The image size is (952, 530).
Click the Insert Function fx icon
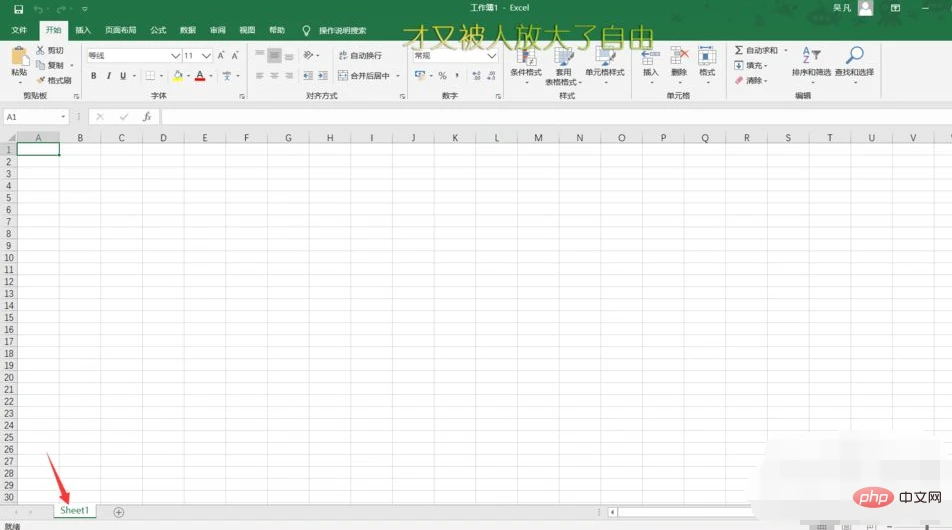pos(147,117)
